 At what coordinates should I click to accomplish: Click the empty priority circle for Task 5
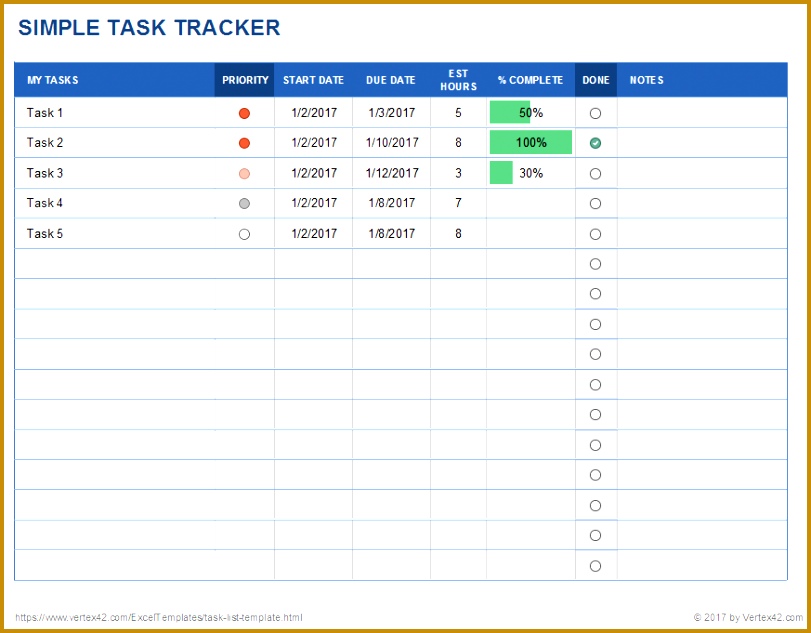244,233
